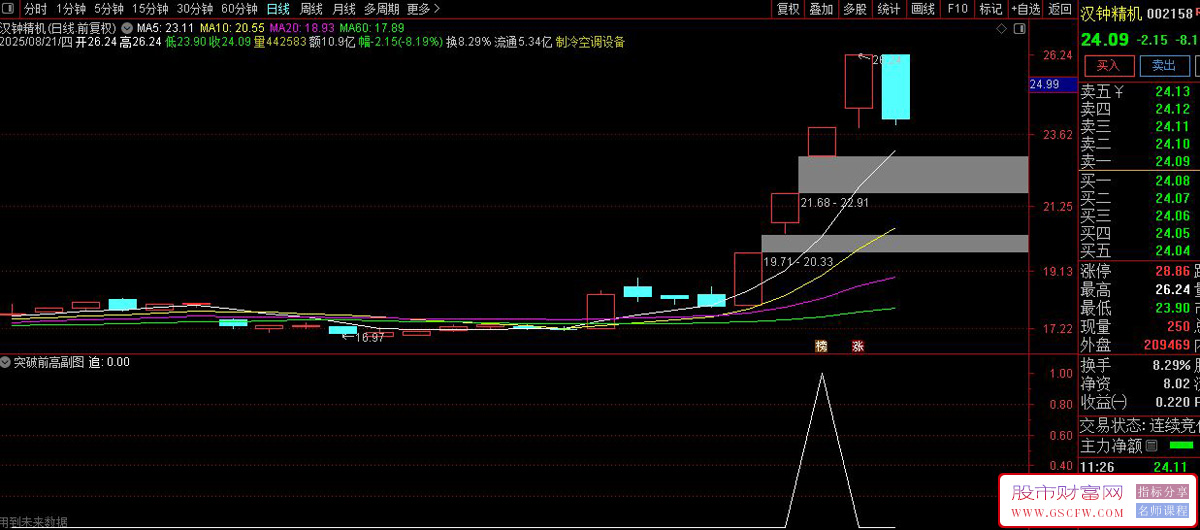Click the green 主力净额 bar
This screenshot has height=530, width=1200.
tap(1180, 444)
